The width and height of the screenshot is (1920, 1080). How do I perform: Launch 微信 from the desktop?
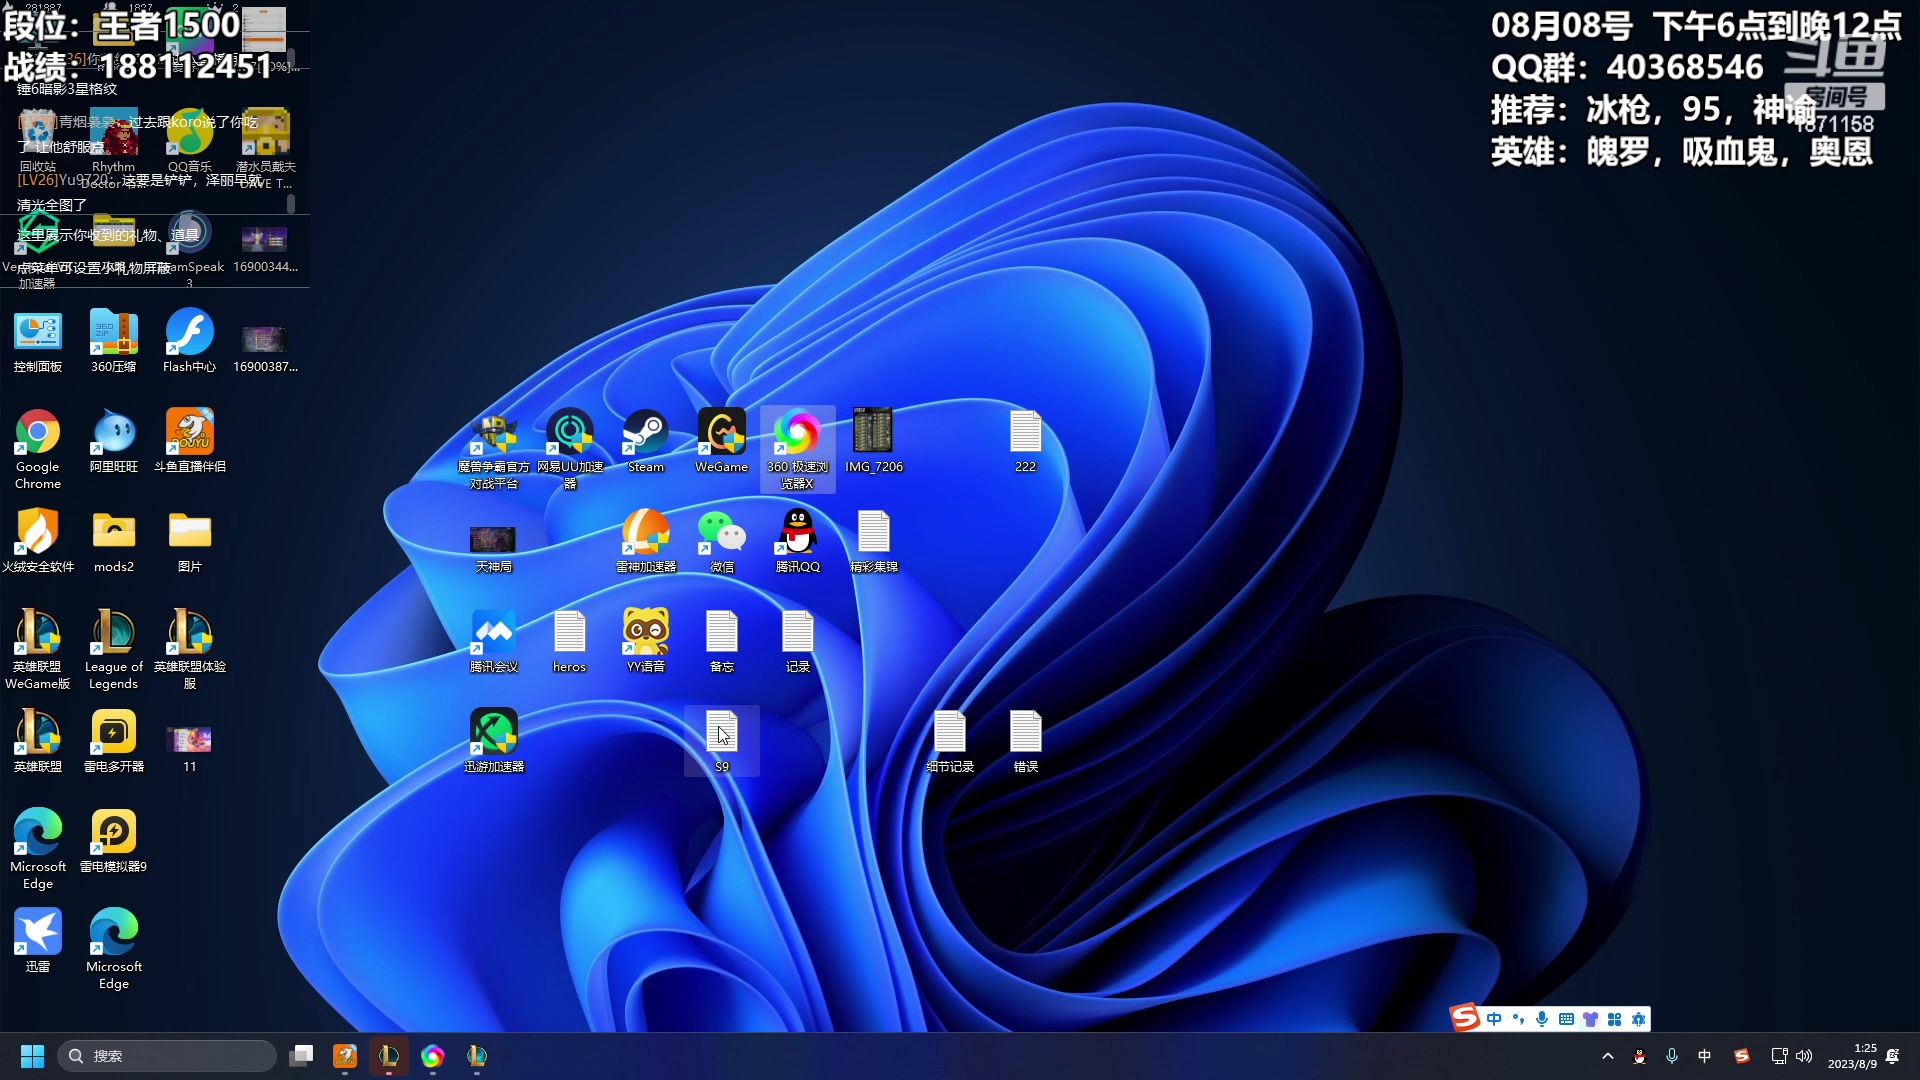point(722,541)
